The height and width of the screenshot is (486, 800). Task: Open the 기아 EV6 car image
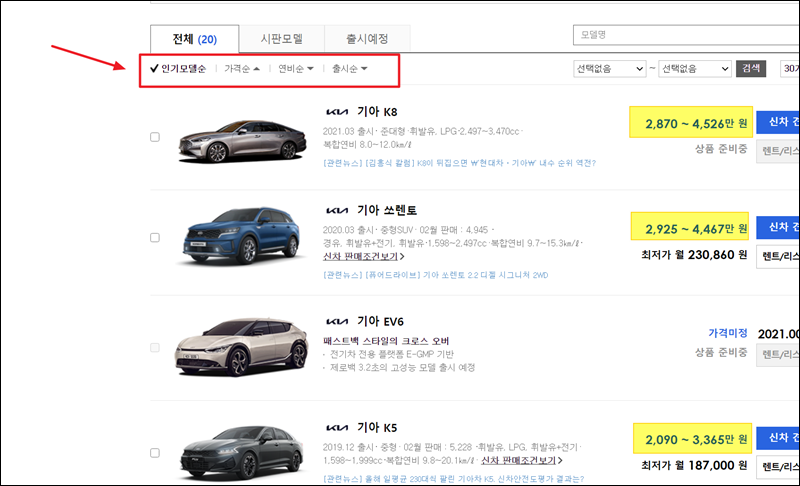click(x=242, y=347)
